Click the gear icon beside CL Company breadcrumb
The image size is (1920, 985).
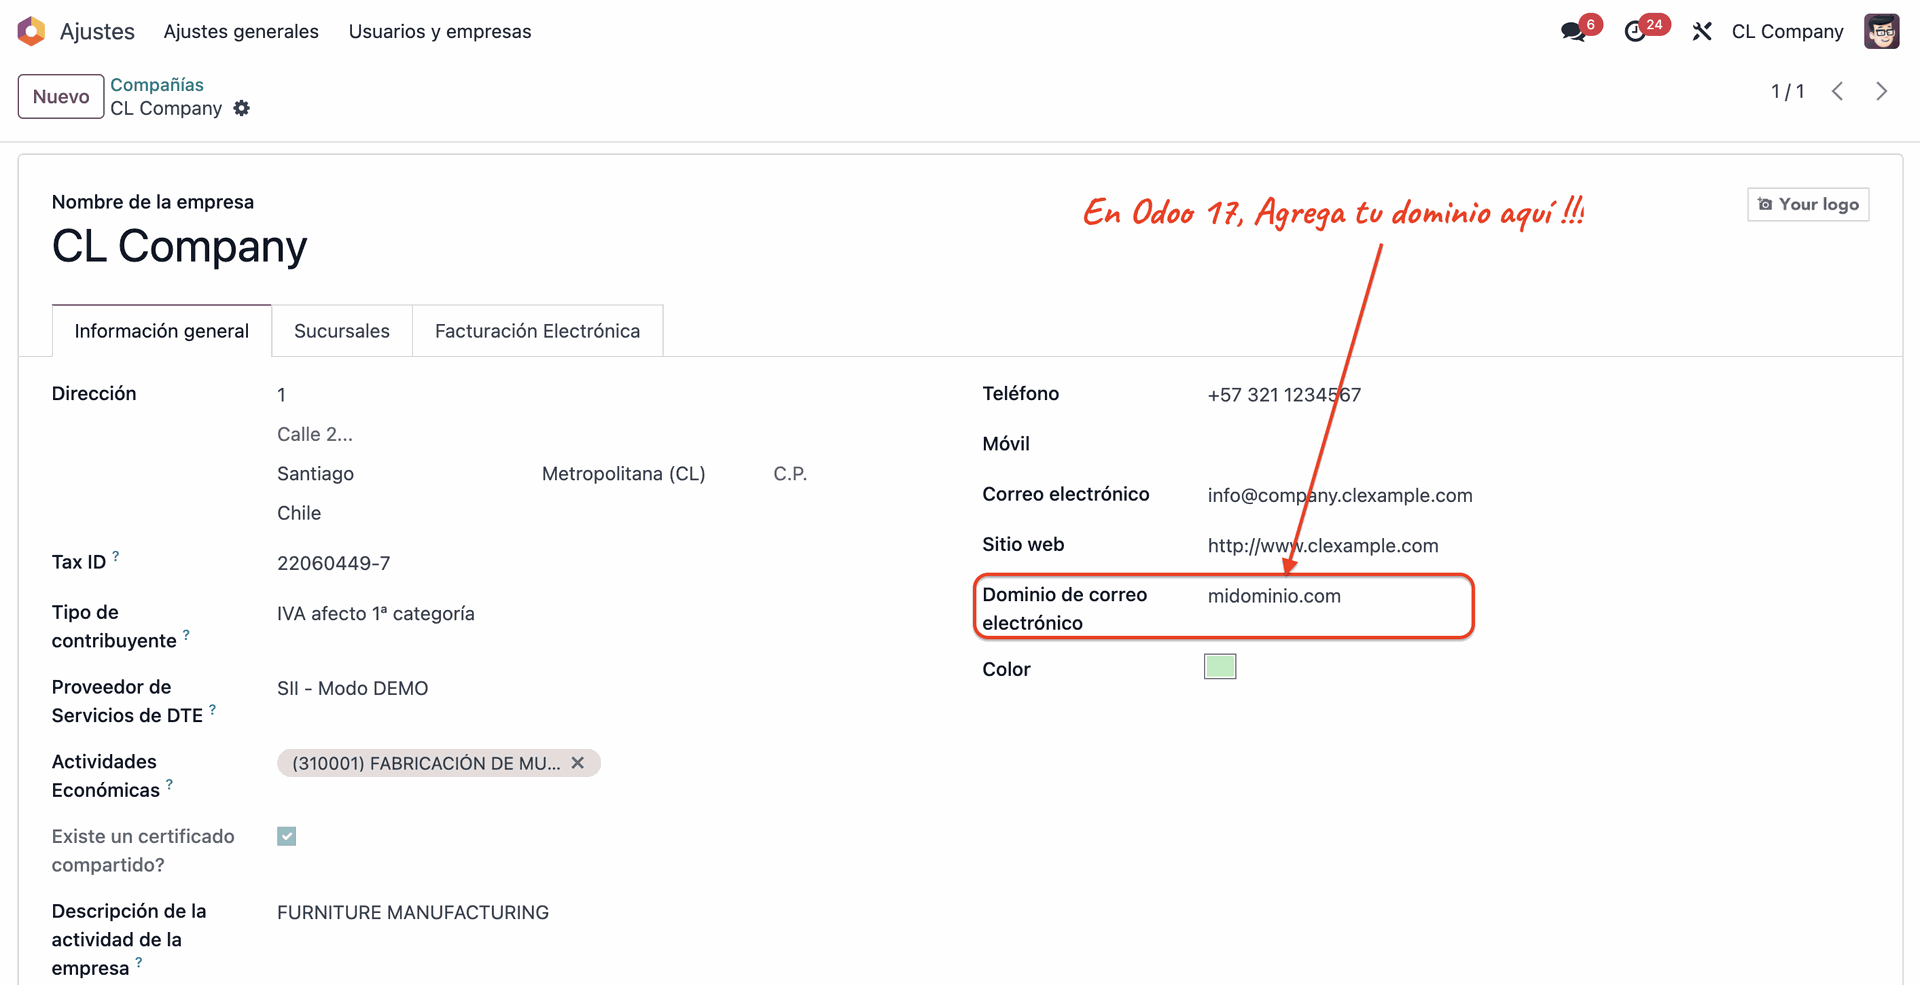click(241, 108)
